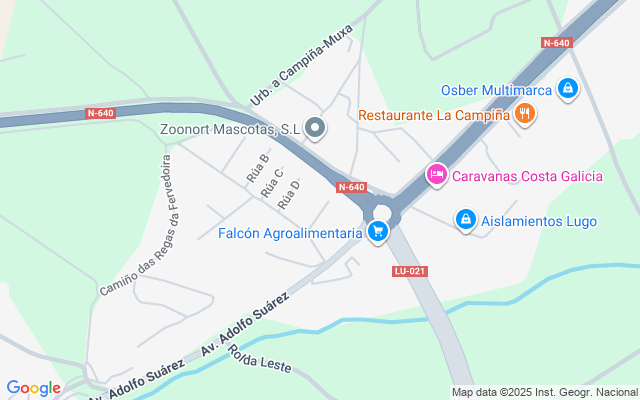Click the Av. Adolfo Suárez road label

tap(245, 324)
